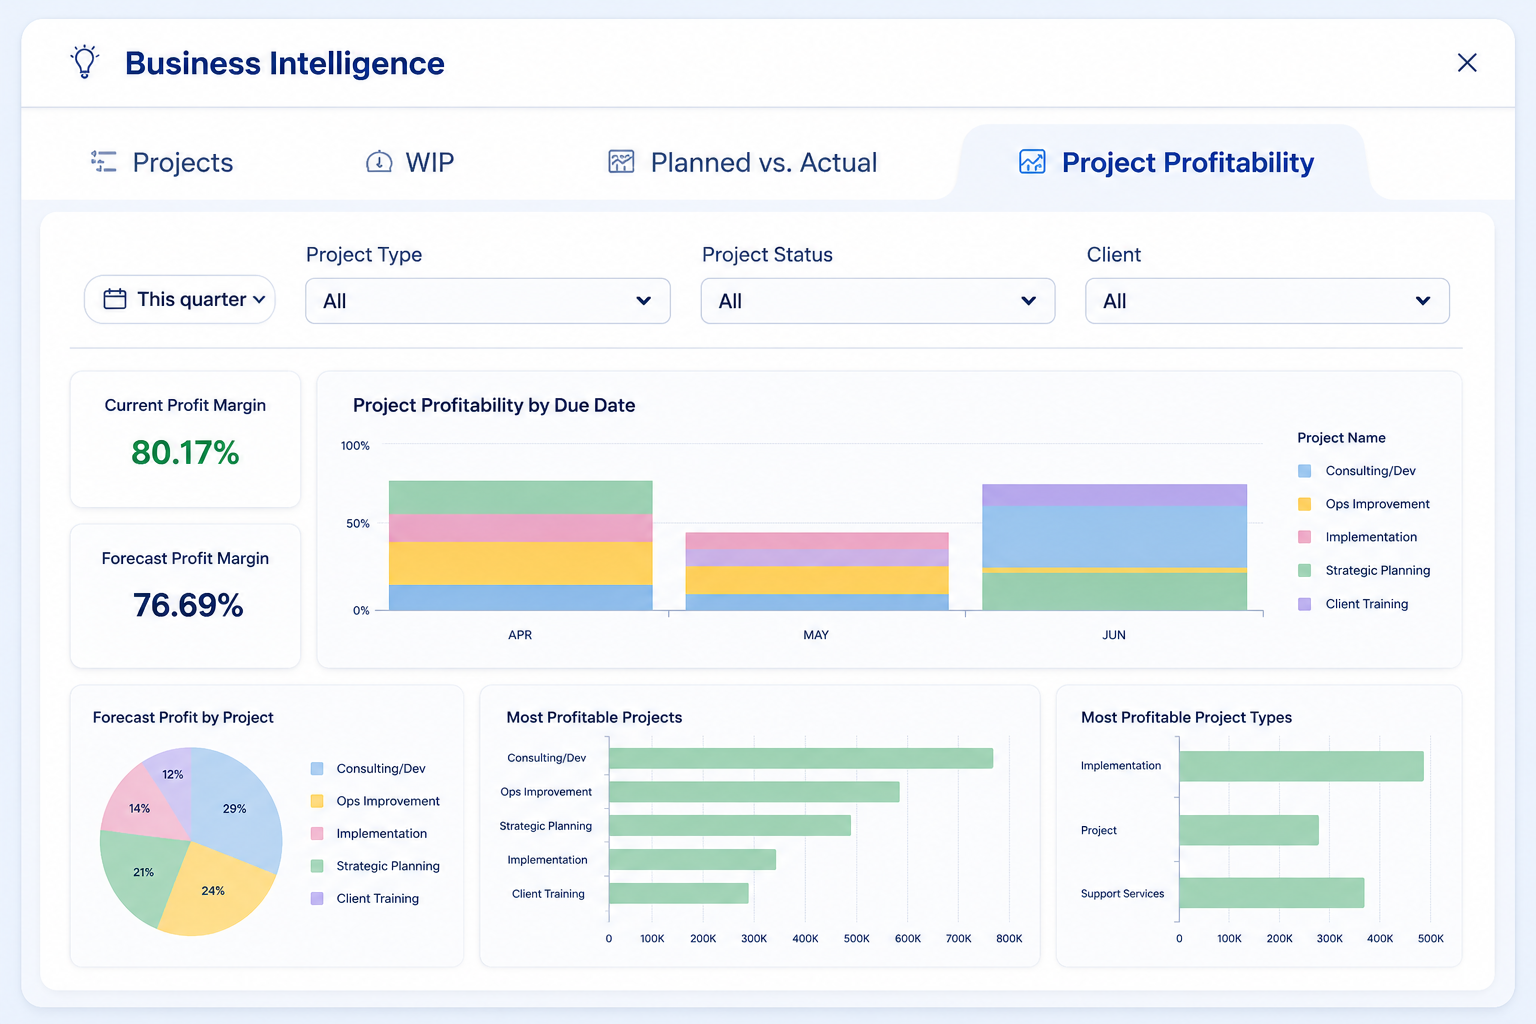Click the Client Training bar in Most Profitable Projects
The height and width of the screenshot is (1024, 1536).
[679, 893]
